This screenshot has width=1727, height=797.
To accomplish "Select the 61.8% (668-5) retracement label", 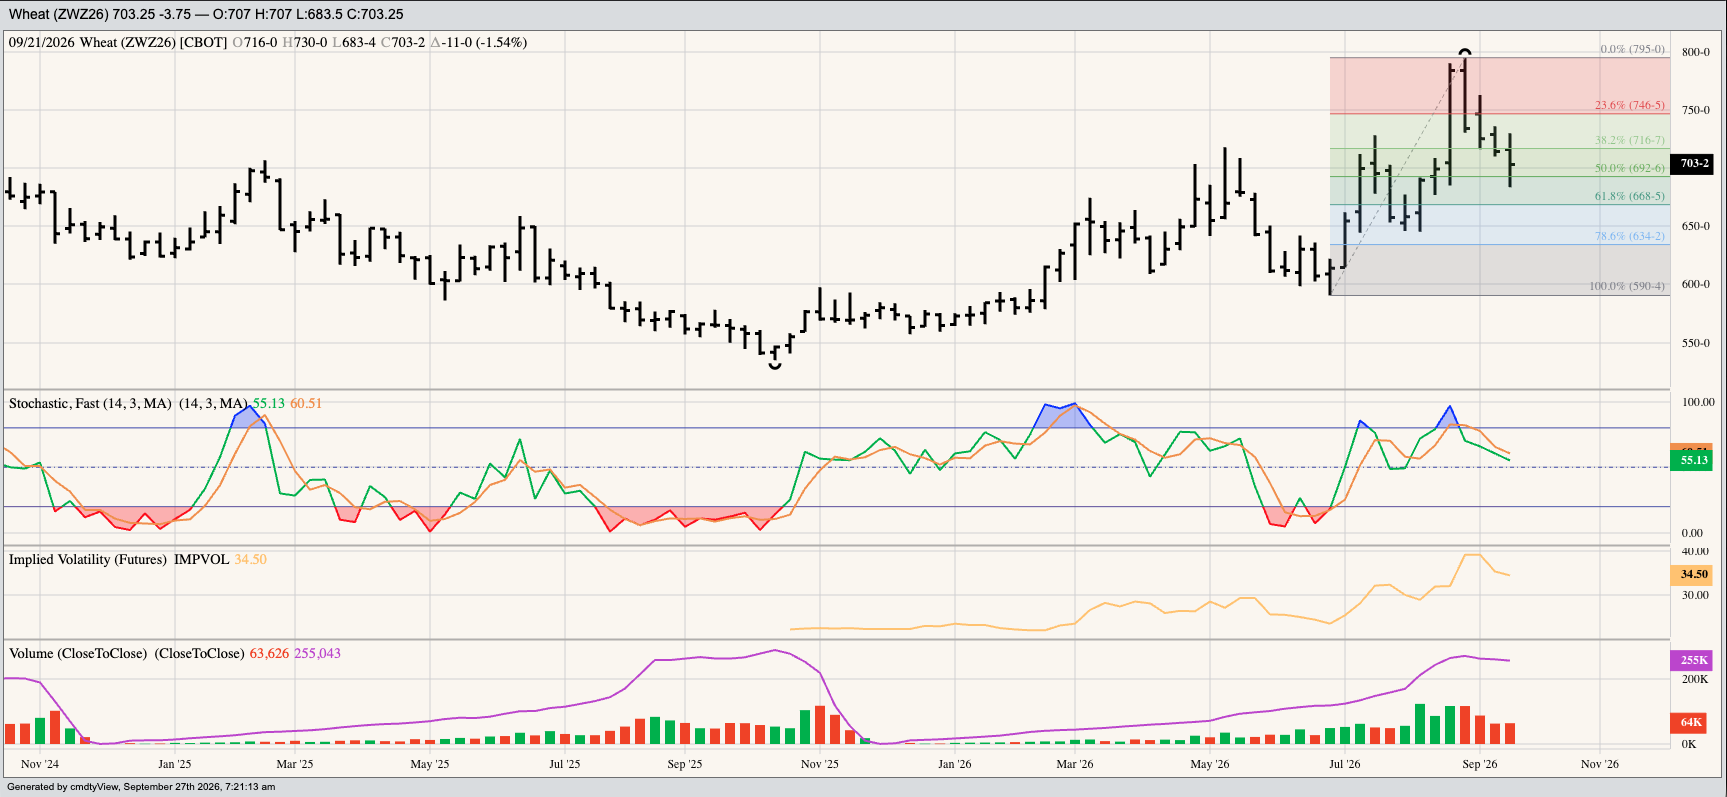I will click(x=1630, y=196).
